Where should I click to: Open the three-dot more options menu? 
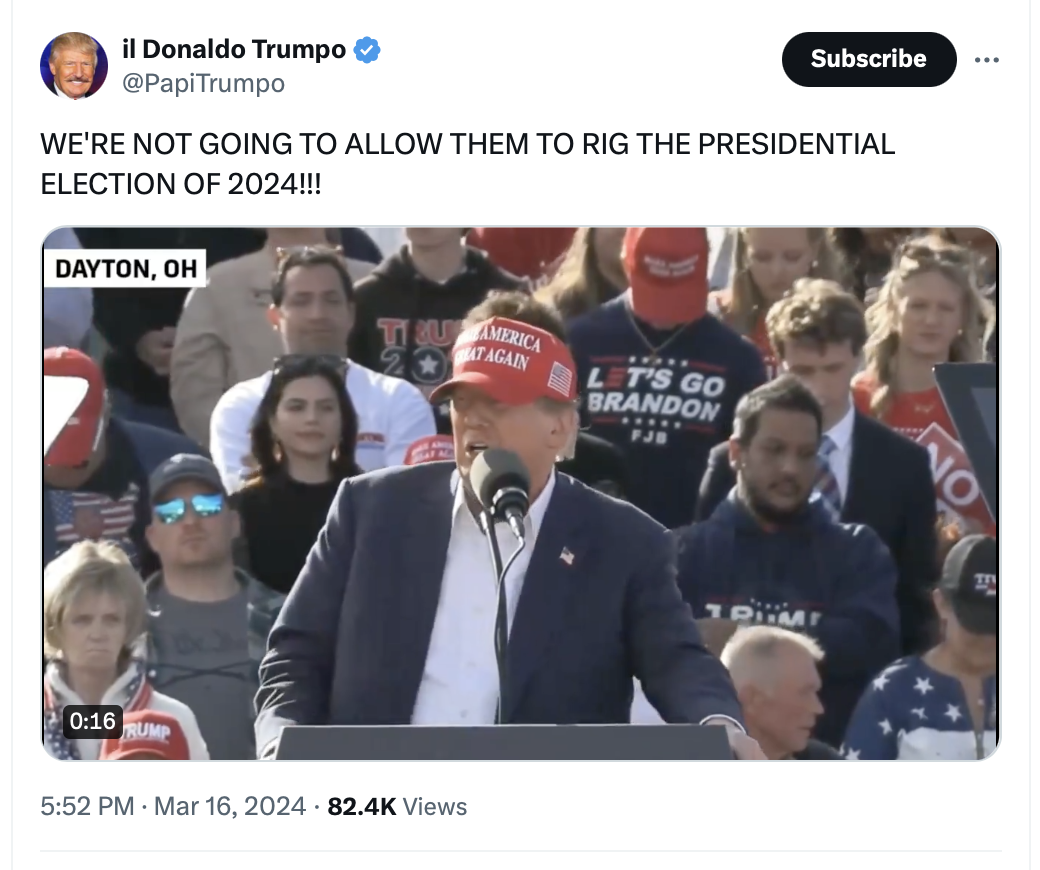click(986, 60)
